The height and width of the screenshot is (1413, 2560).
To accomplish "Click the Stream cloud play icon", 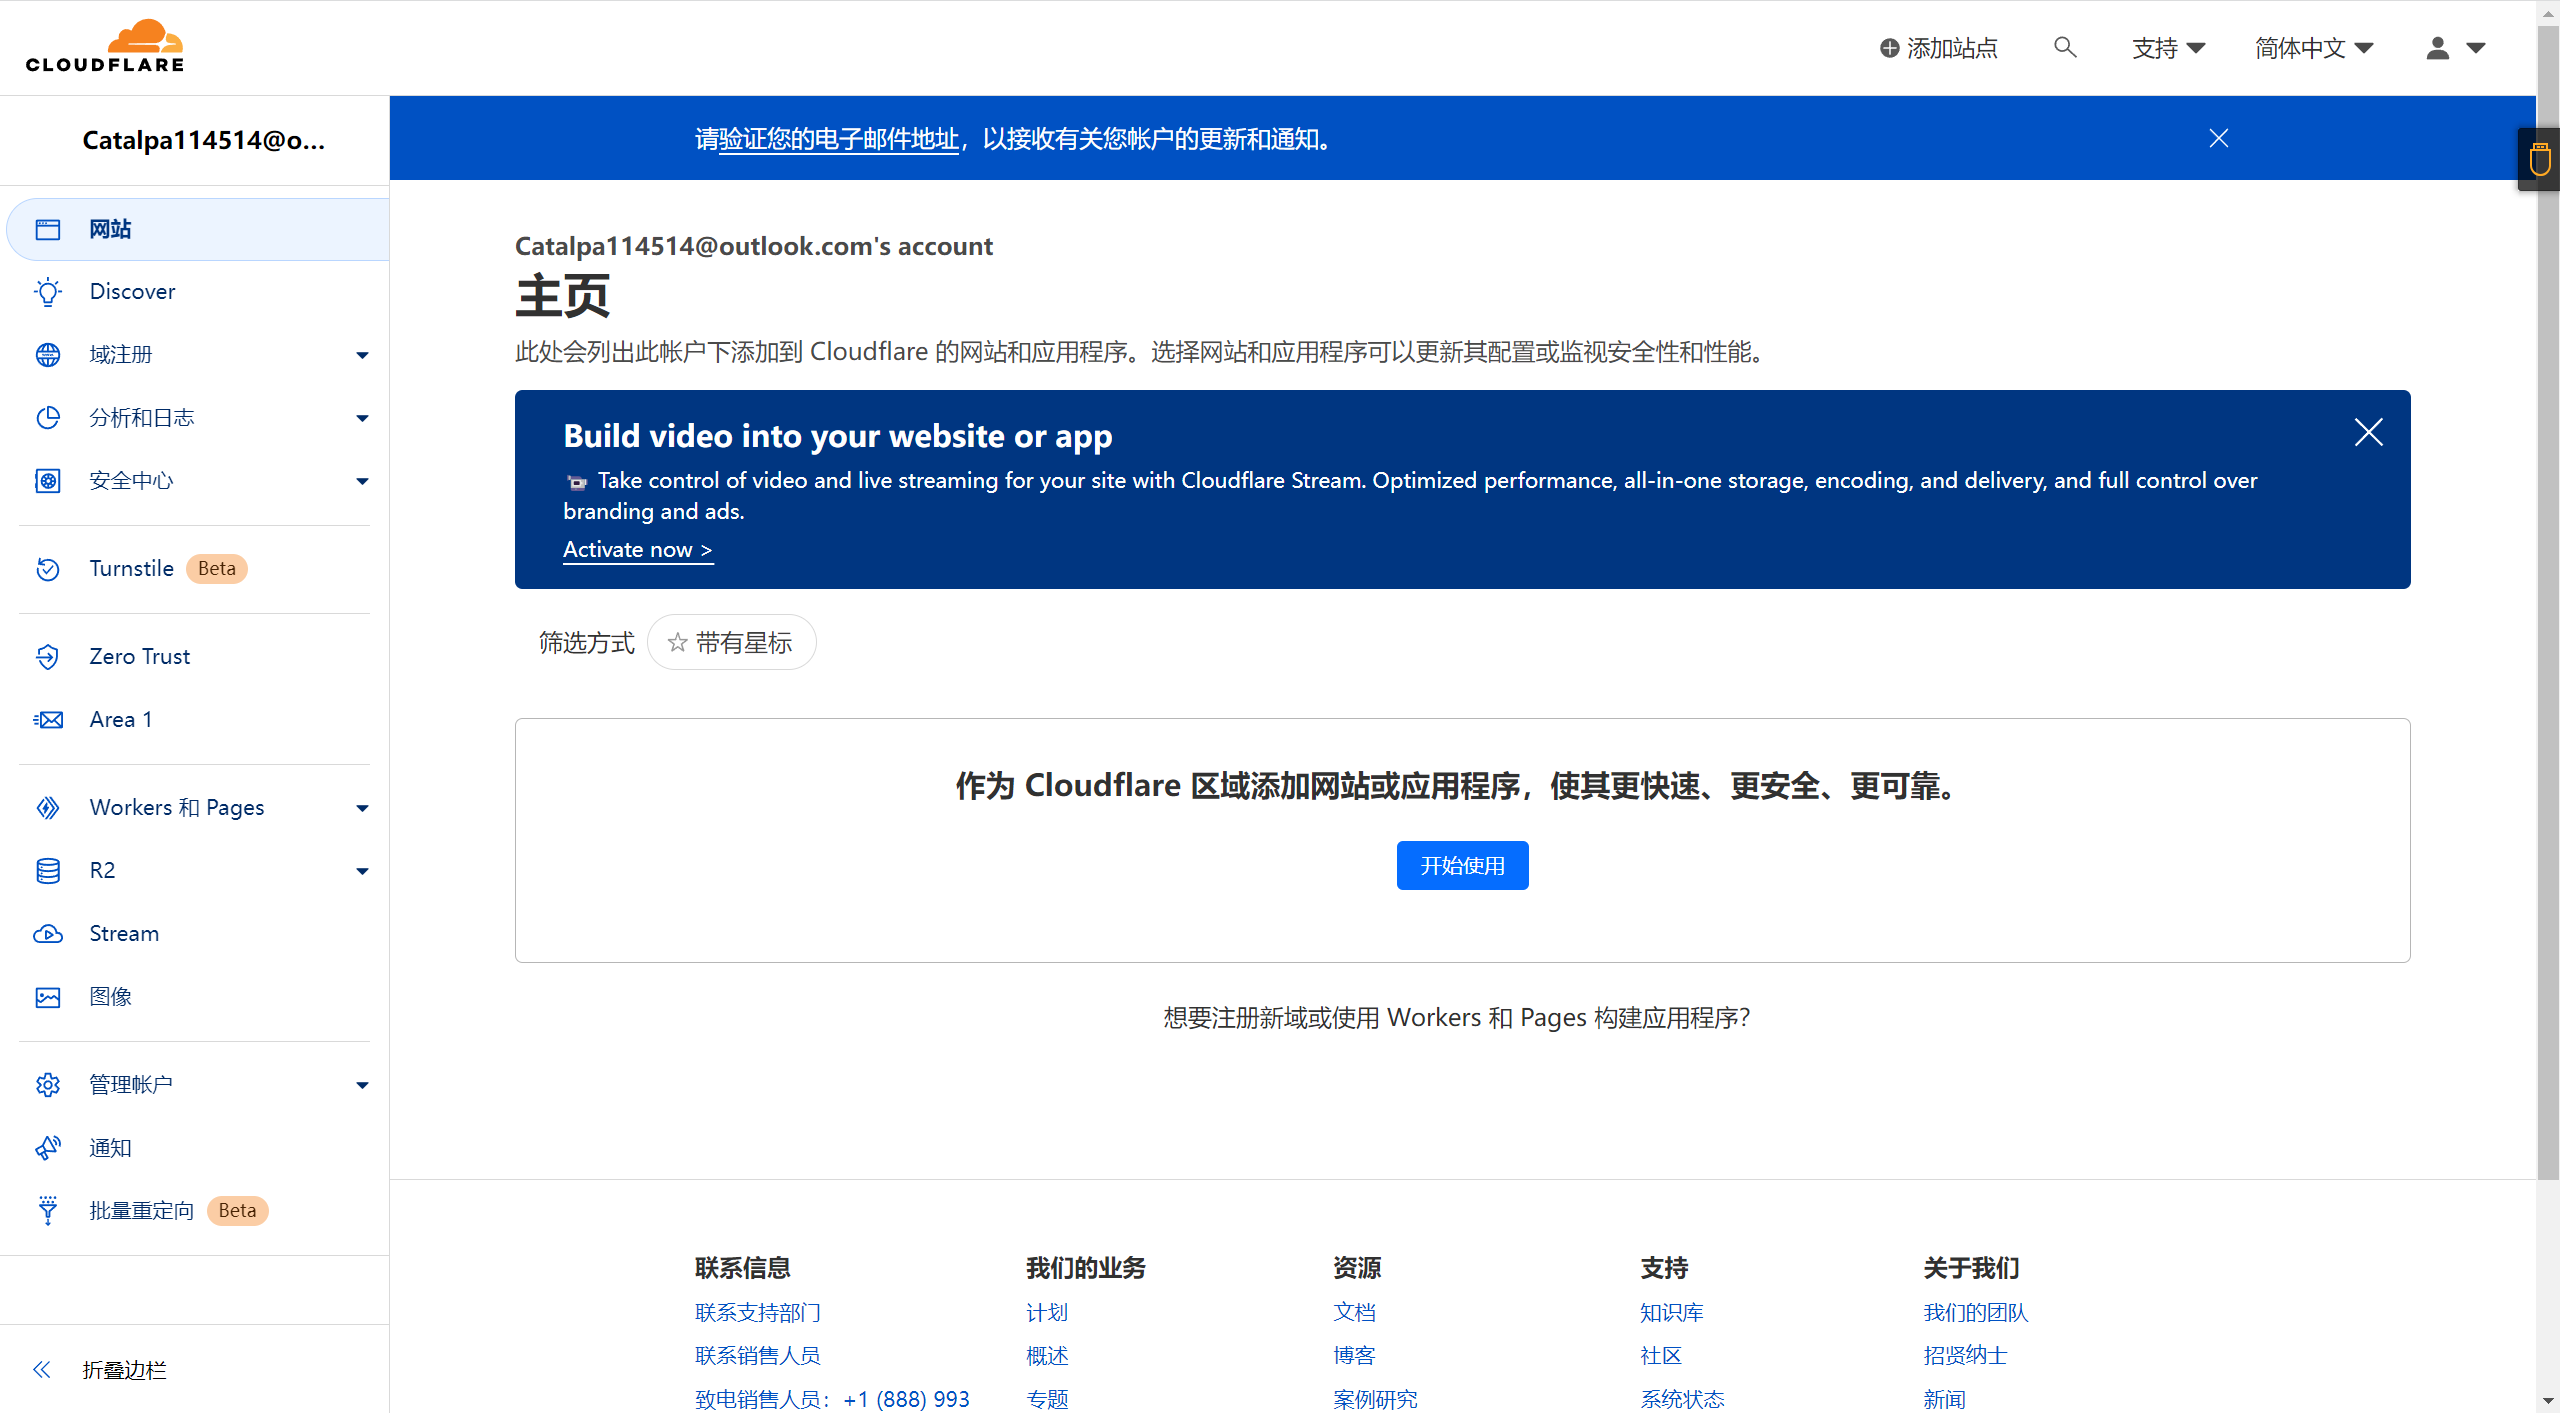I will [48, 934].
